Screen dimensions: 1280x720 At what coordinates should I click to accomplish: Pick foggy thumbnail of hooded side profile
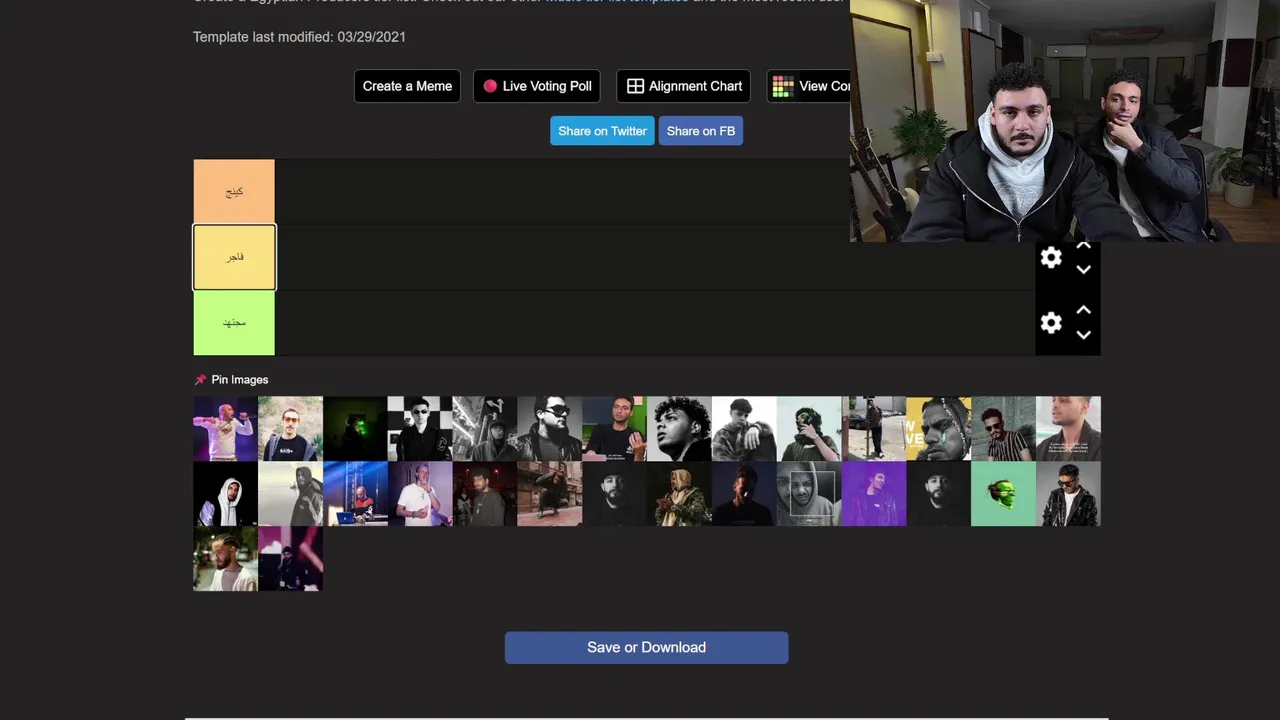tap(290, 493)
